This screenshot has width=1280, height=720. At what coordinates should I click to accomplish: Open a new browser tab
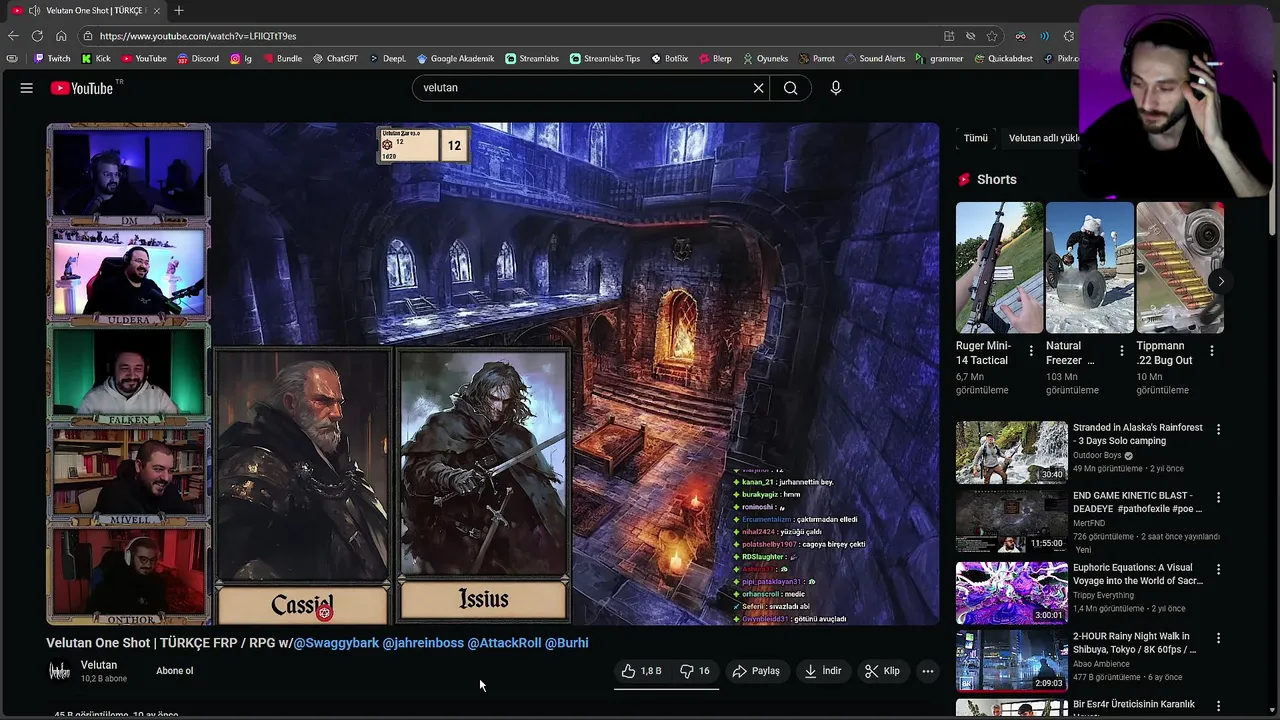(179, 10)
